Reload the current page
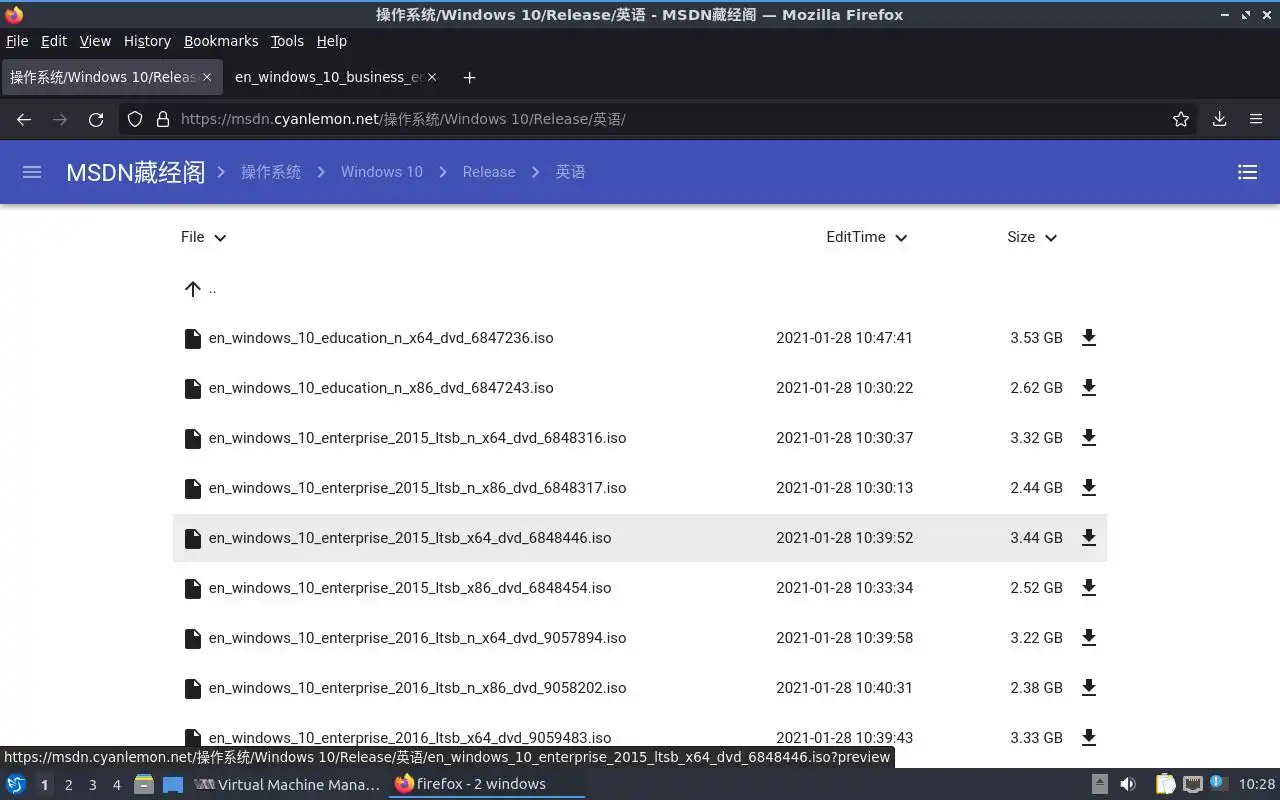The image size is (1280, 800). tap(96, 119)
